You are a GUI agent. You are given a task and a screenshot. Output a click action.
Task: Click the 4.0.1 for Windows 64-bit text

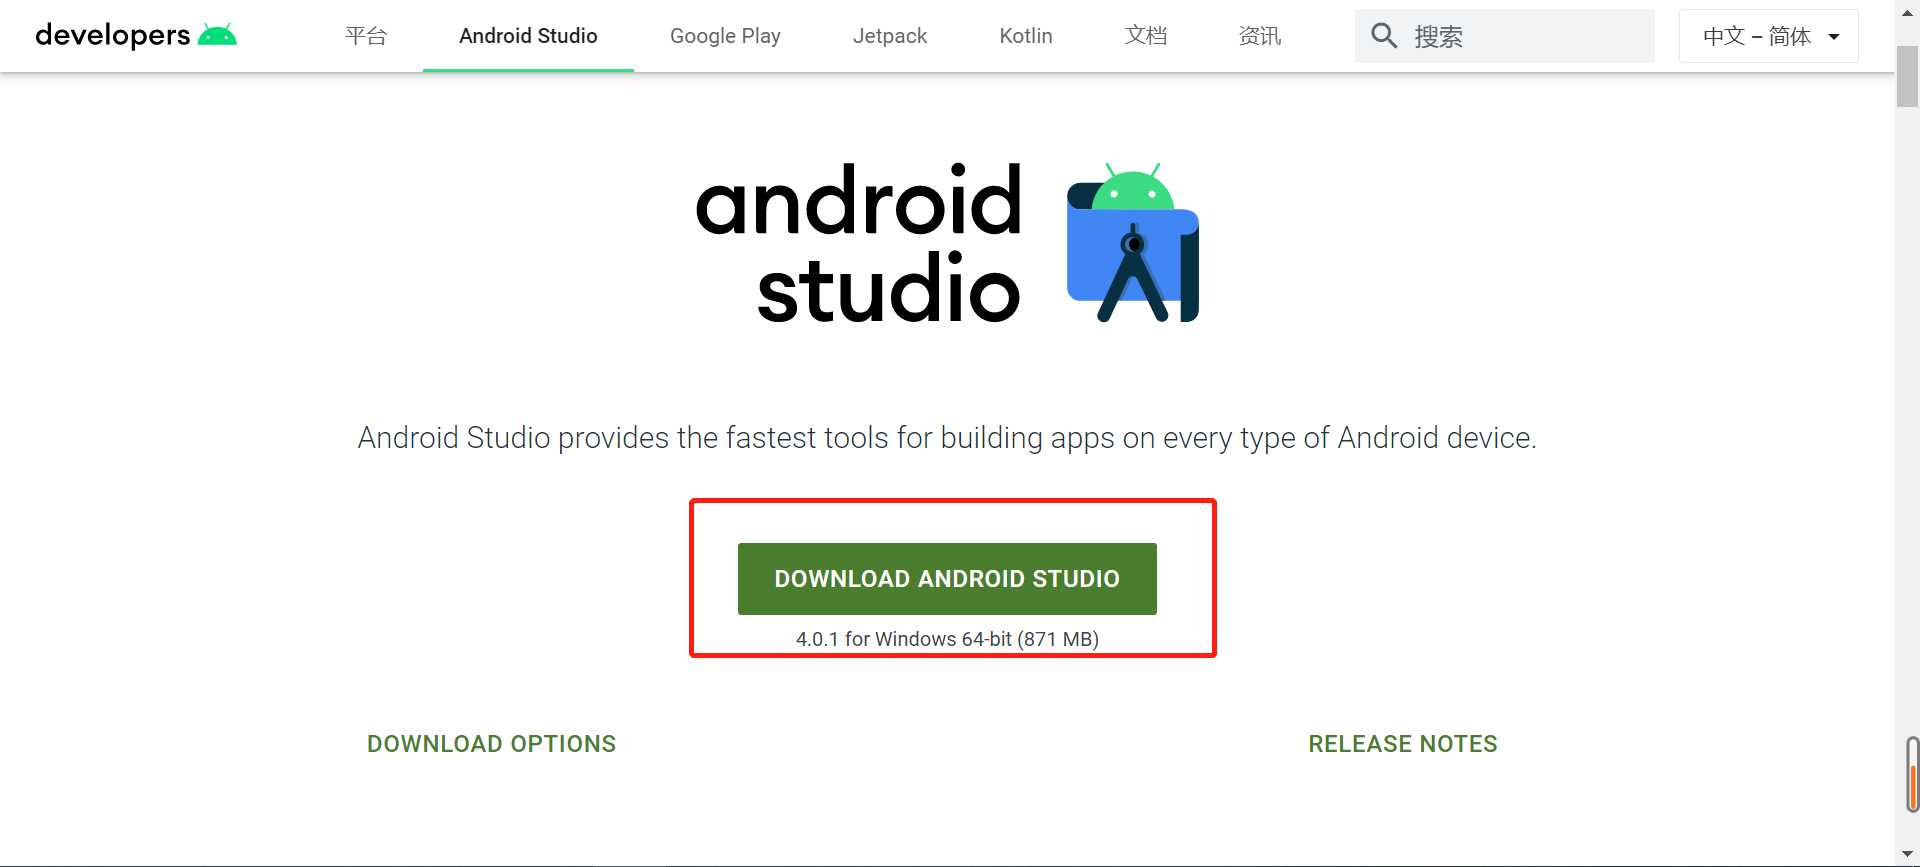pyautogui.click(x=947, y=639)
